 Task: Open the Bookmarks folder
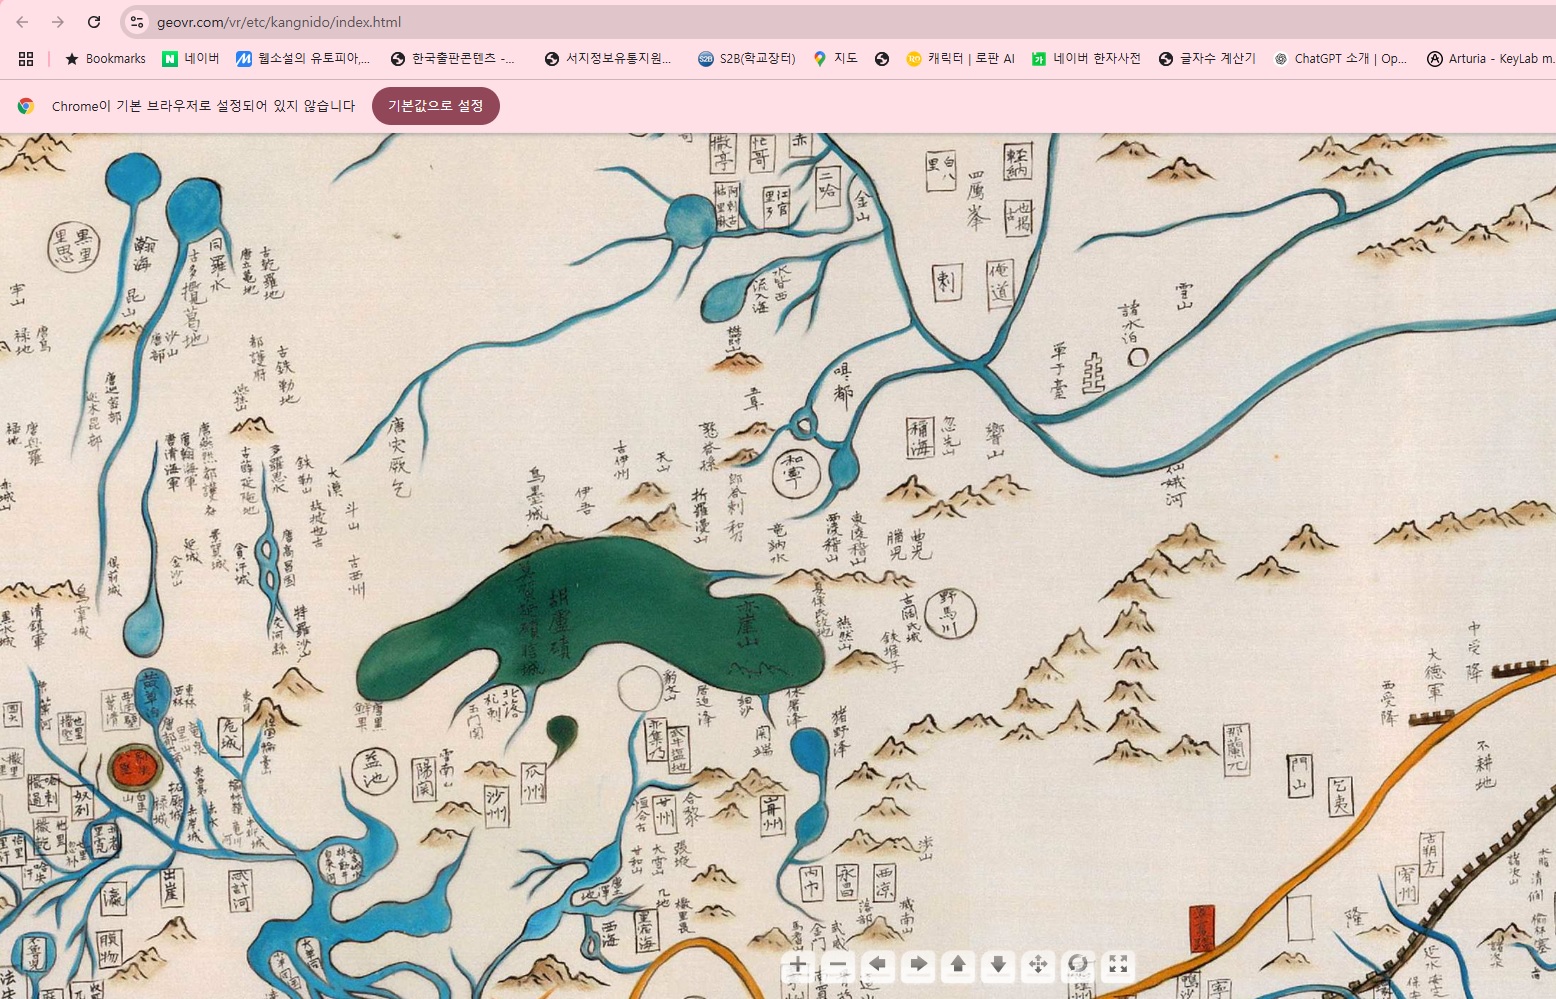tap(105, 59)
